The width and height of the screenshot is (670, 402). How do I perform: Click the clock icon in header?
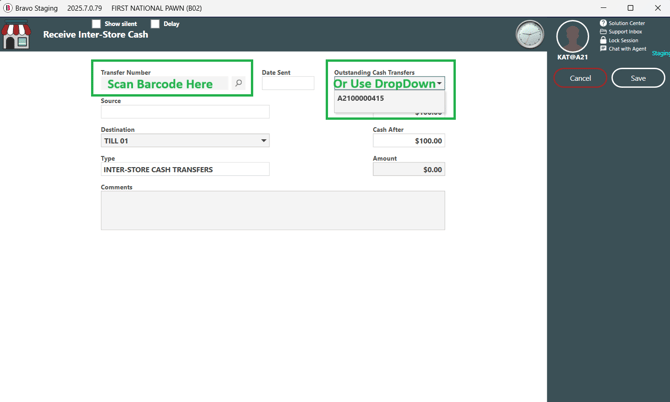point(530,35)
